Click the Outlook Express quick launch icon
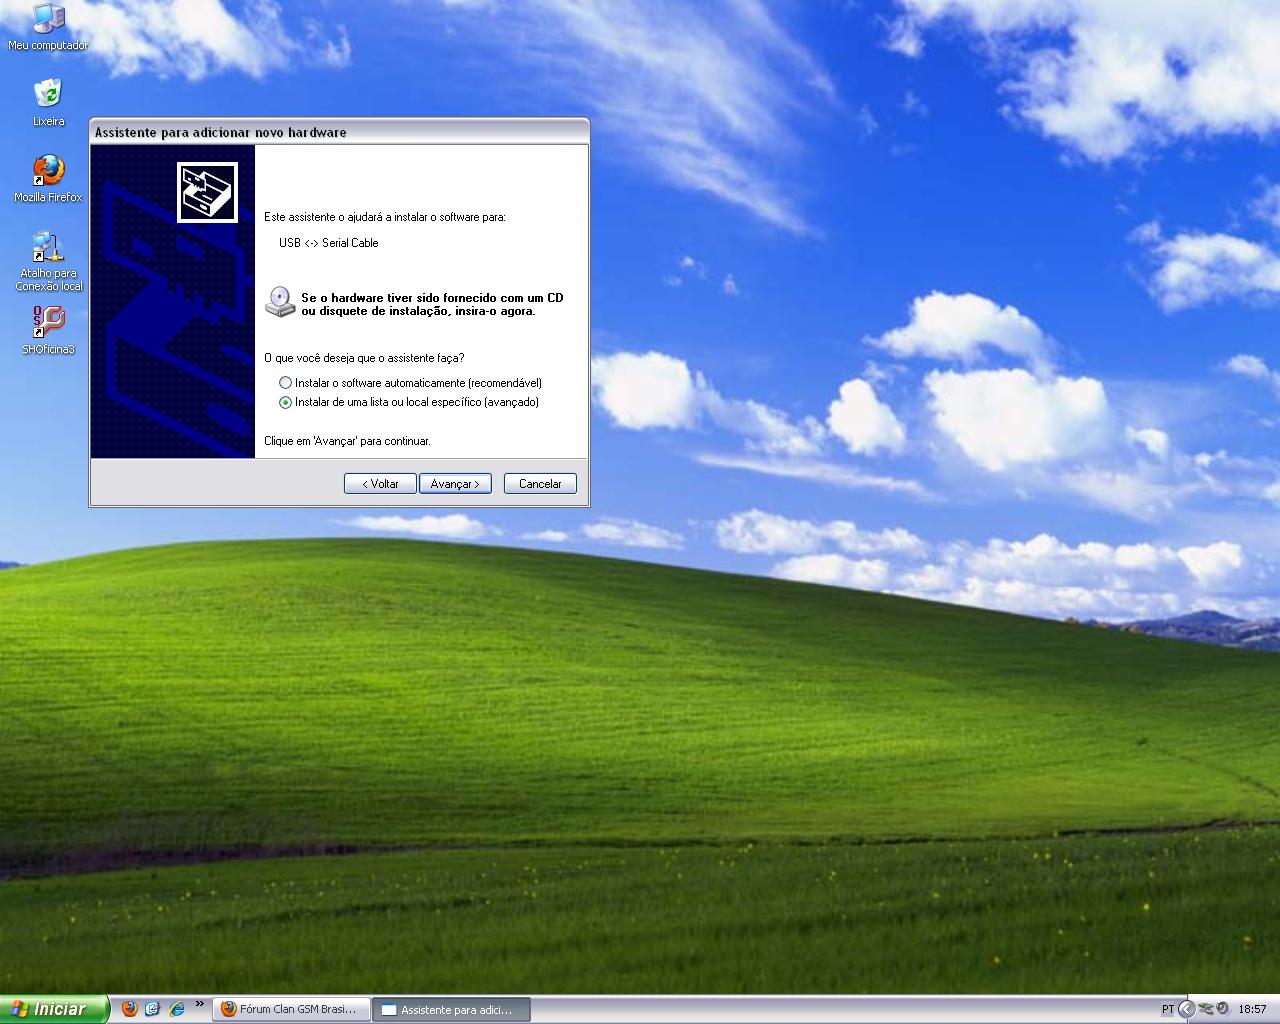1280x1024 pixels. coord(152,1009)
